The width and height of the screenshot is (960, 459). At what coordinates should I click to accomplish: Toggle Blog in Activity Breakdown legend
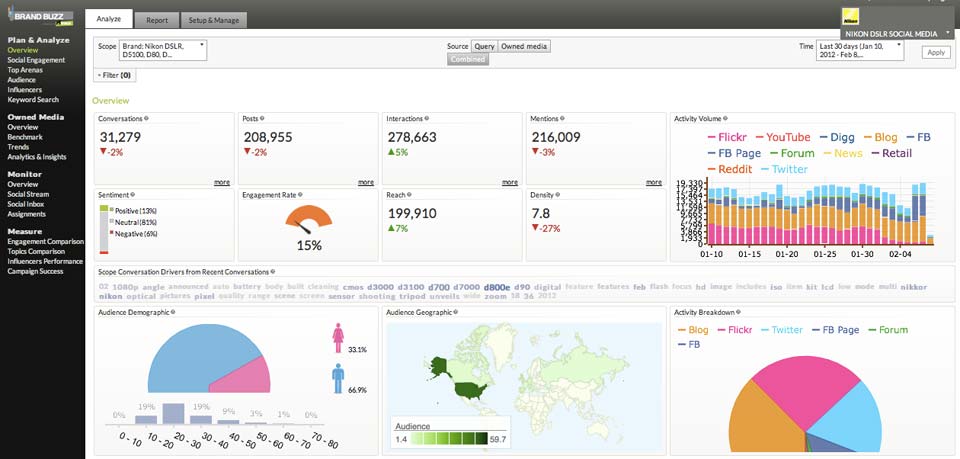(693, 330)
